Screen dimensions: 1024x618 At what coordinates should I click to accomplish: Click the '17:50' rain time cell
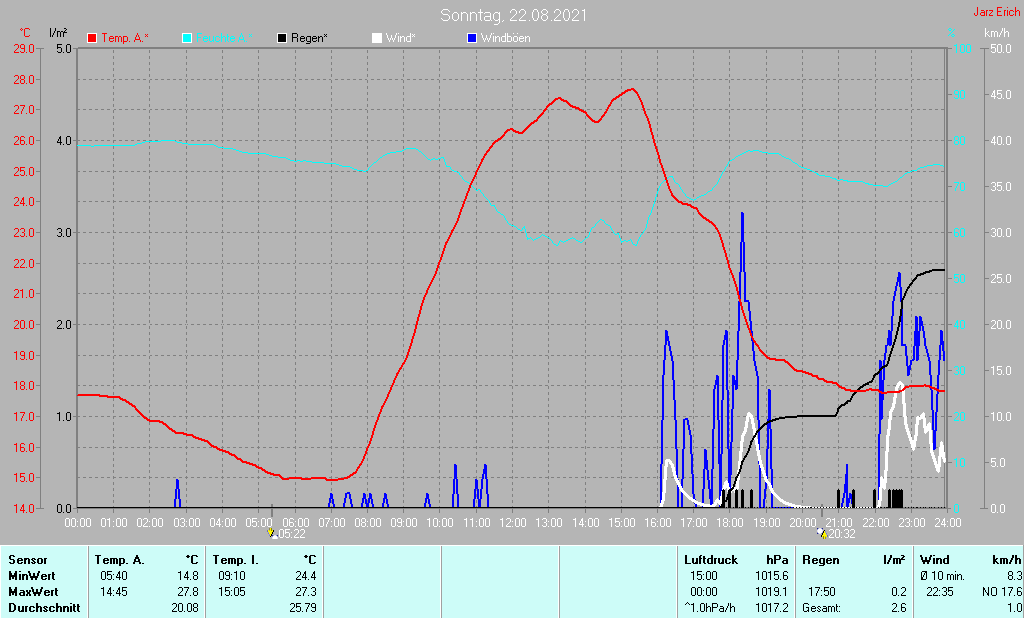tap(822, 591)
